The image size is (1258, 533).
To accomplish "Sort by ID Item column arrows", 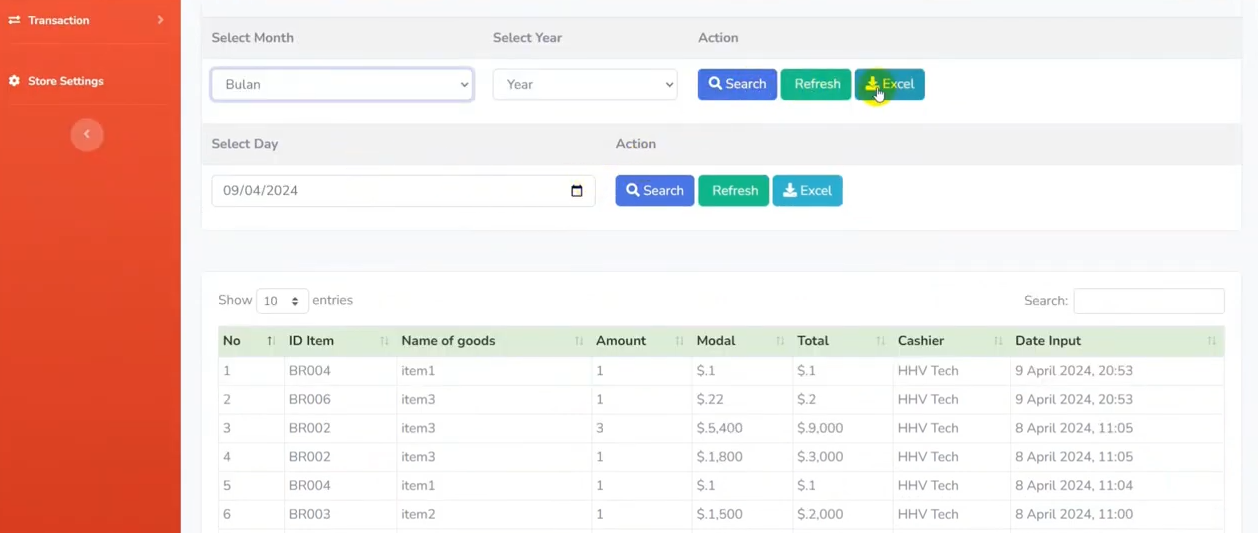I will 384,342.
